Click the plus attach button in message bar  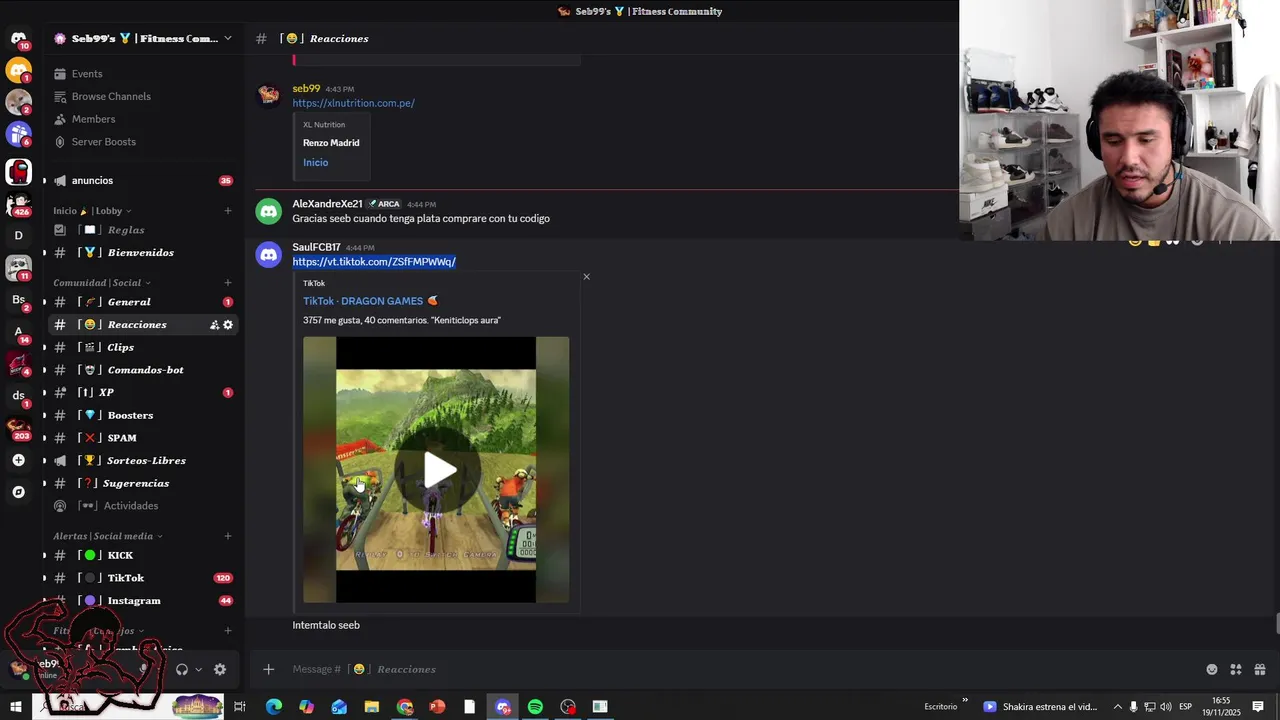tap(268, 669)
